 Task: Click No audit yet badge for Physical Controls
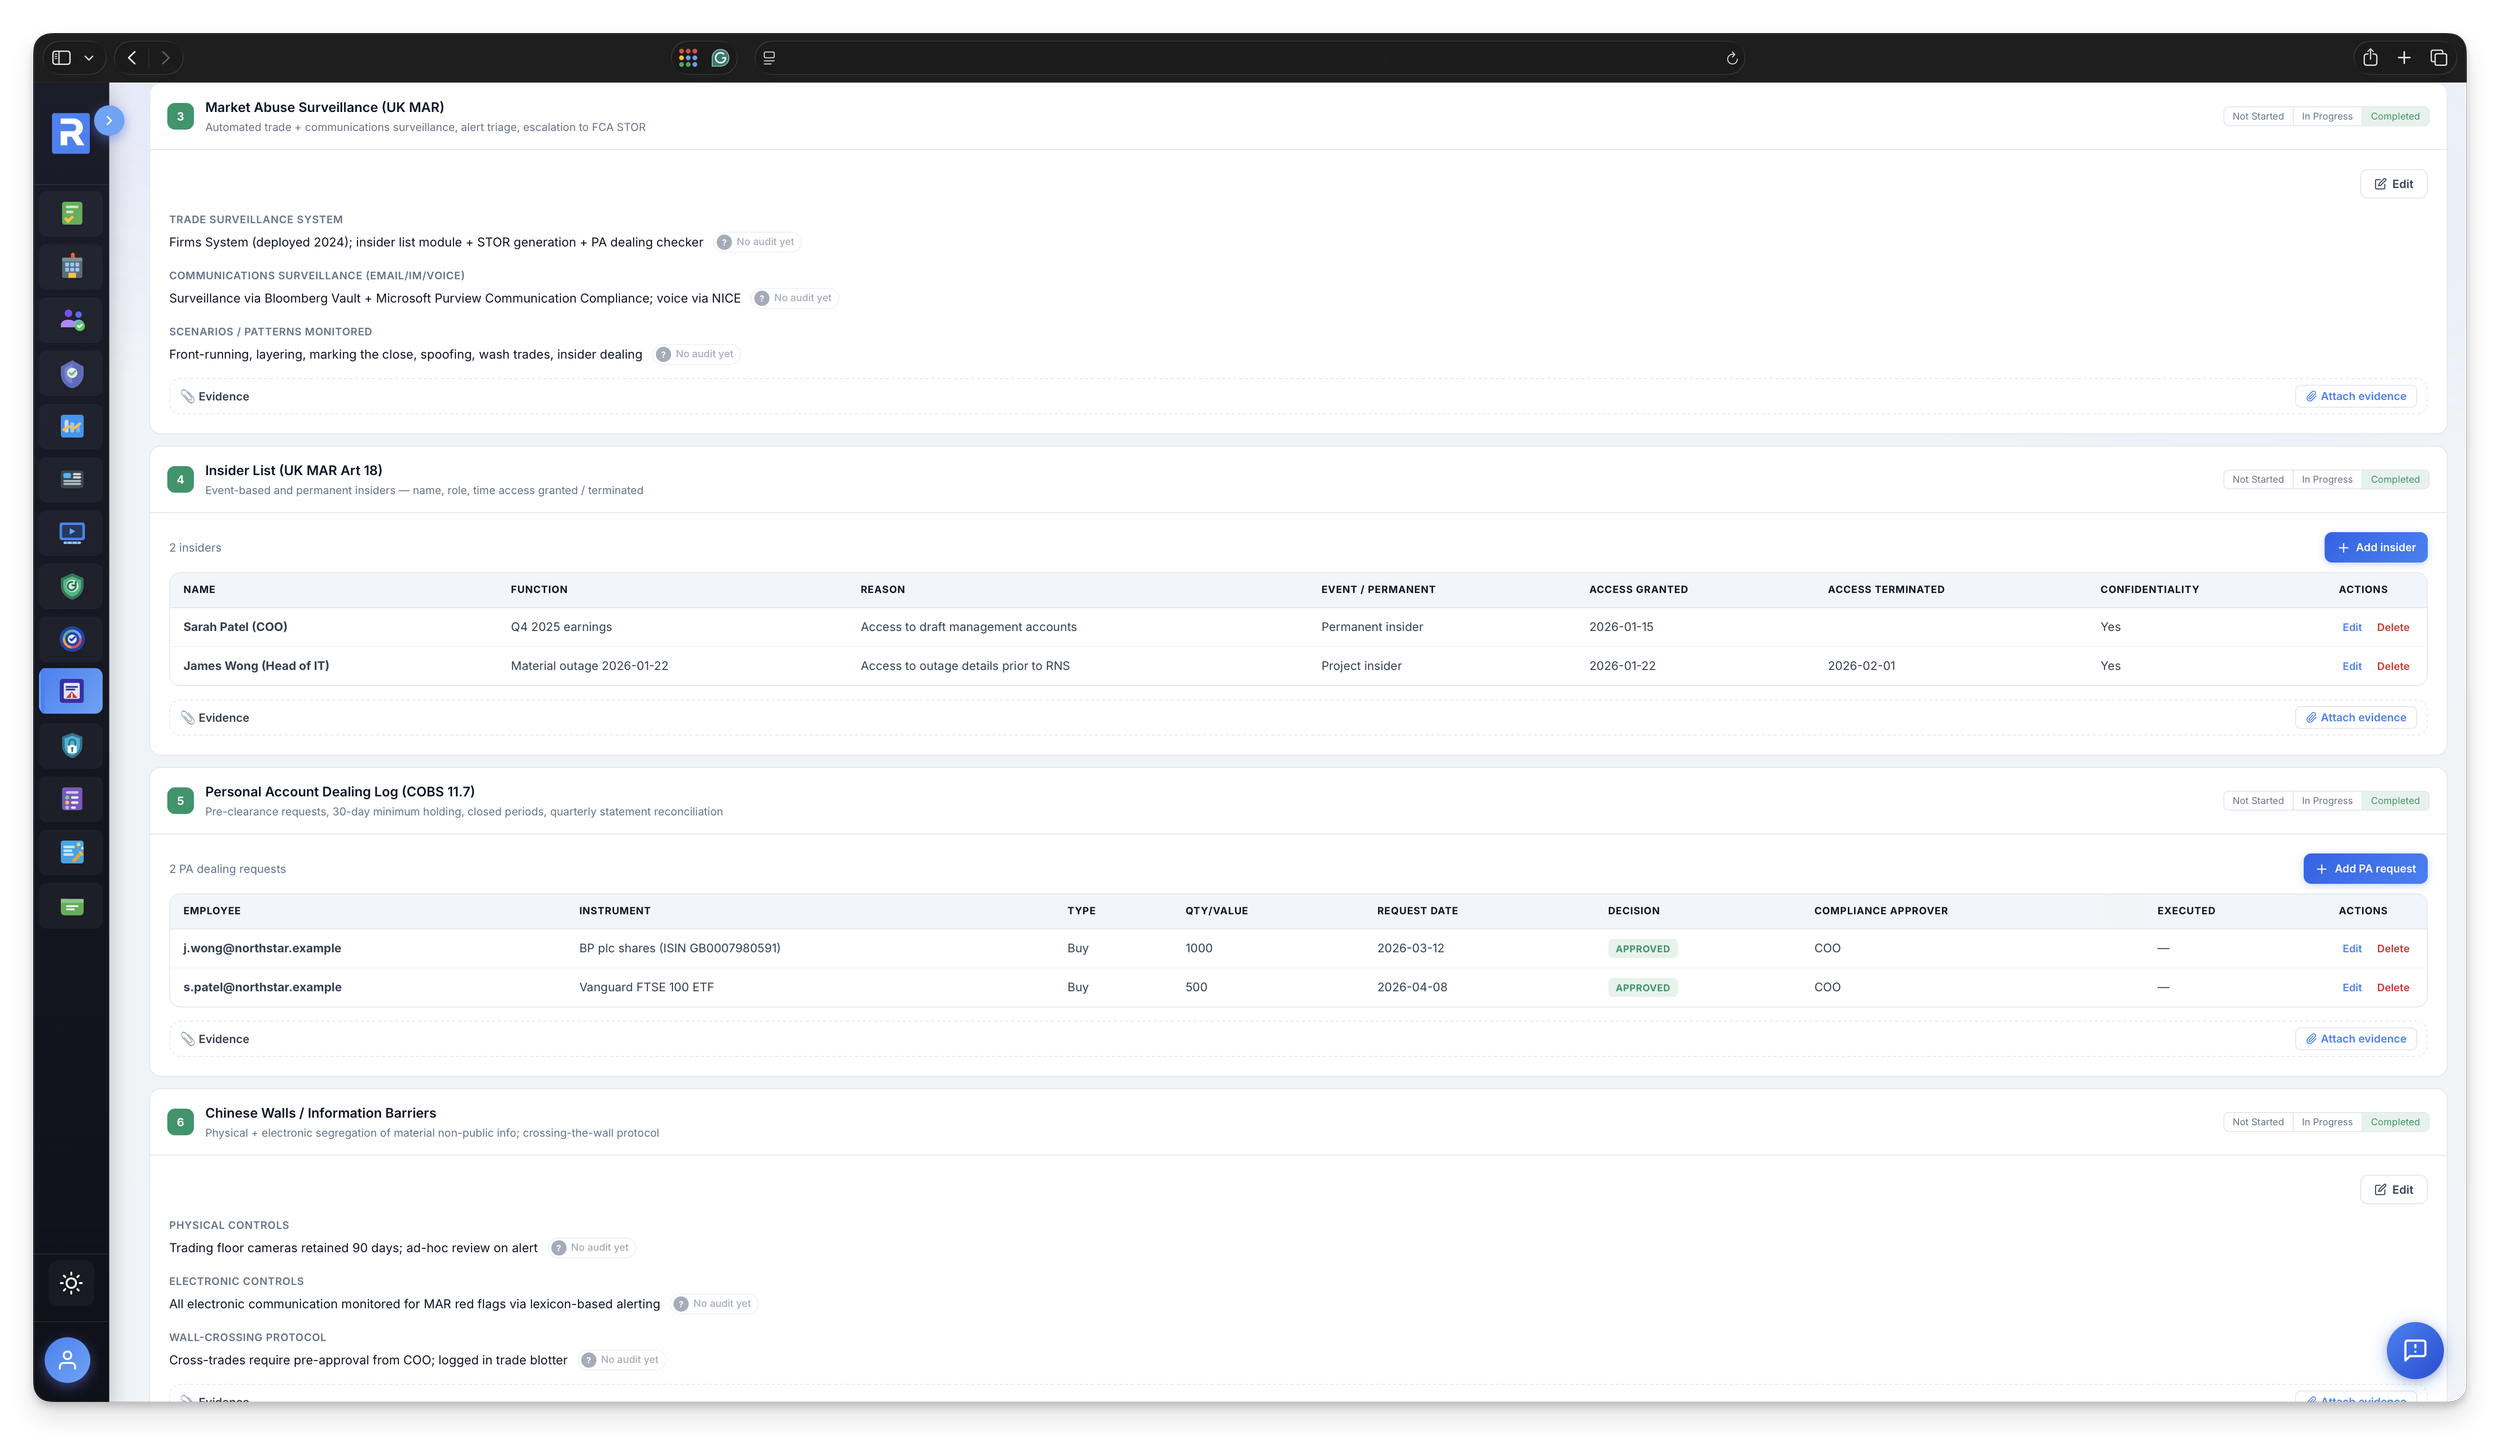592,1248
